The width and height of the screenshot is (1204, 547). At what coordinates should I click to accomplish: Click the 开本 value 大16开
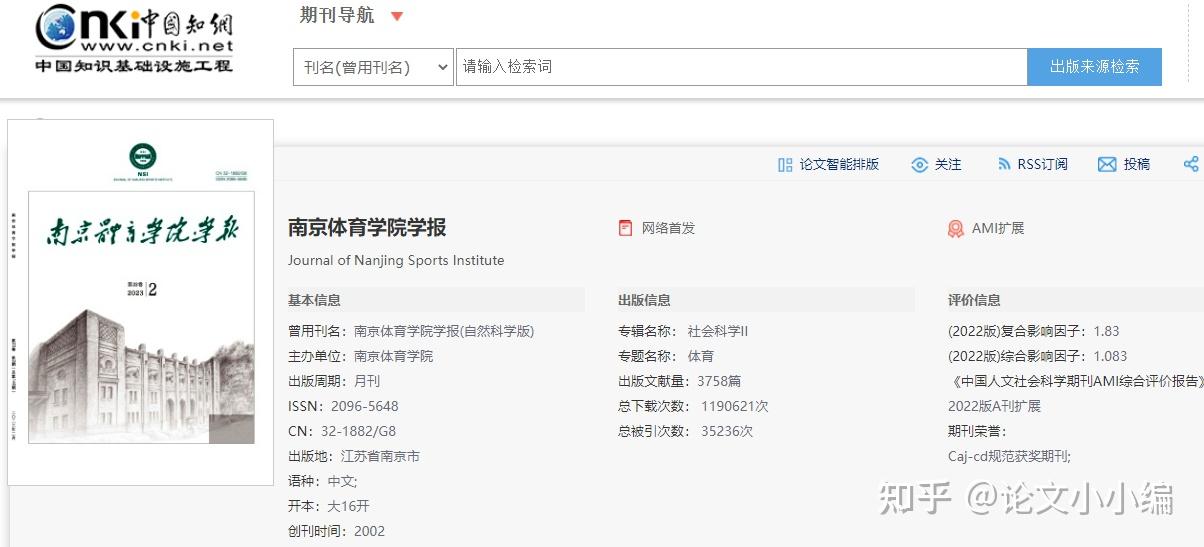click(x=348, y=506)
